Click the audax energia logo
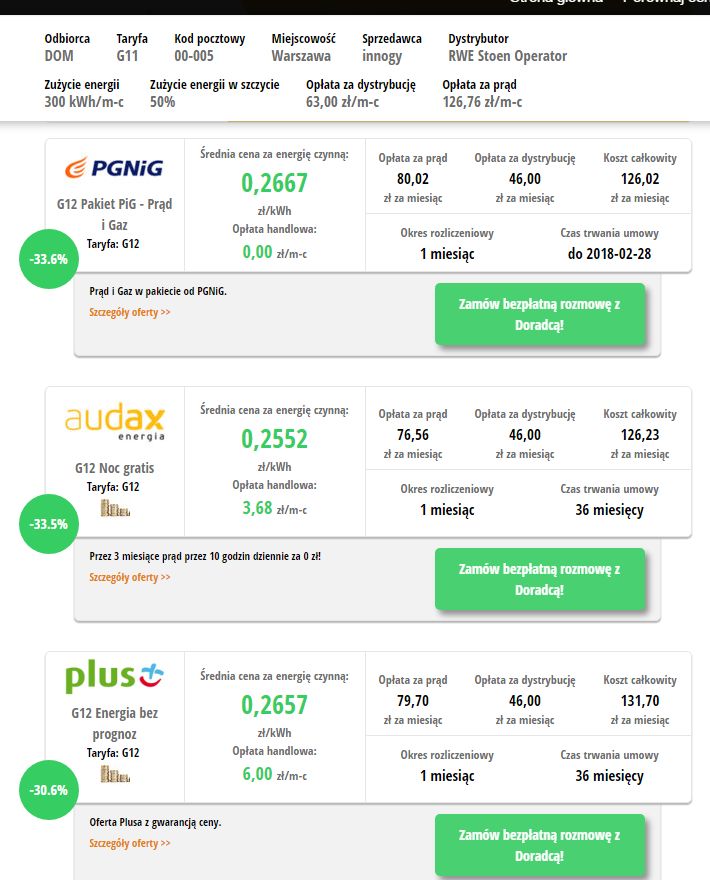The height and width of the screenshot is (880, 710). point(114,423)
